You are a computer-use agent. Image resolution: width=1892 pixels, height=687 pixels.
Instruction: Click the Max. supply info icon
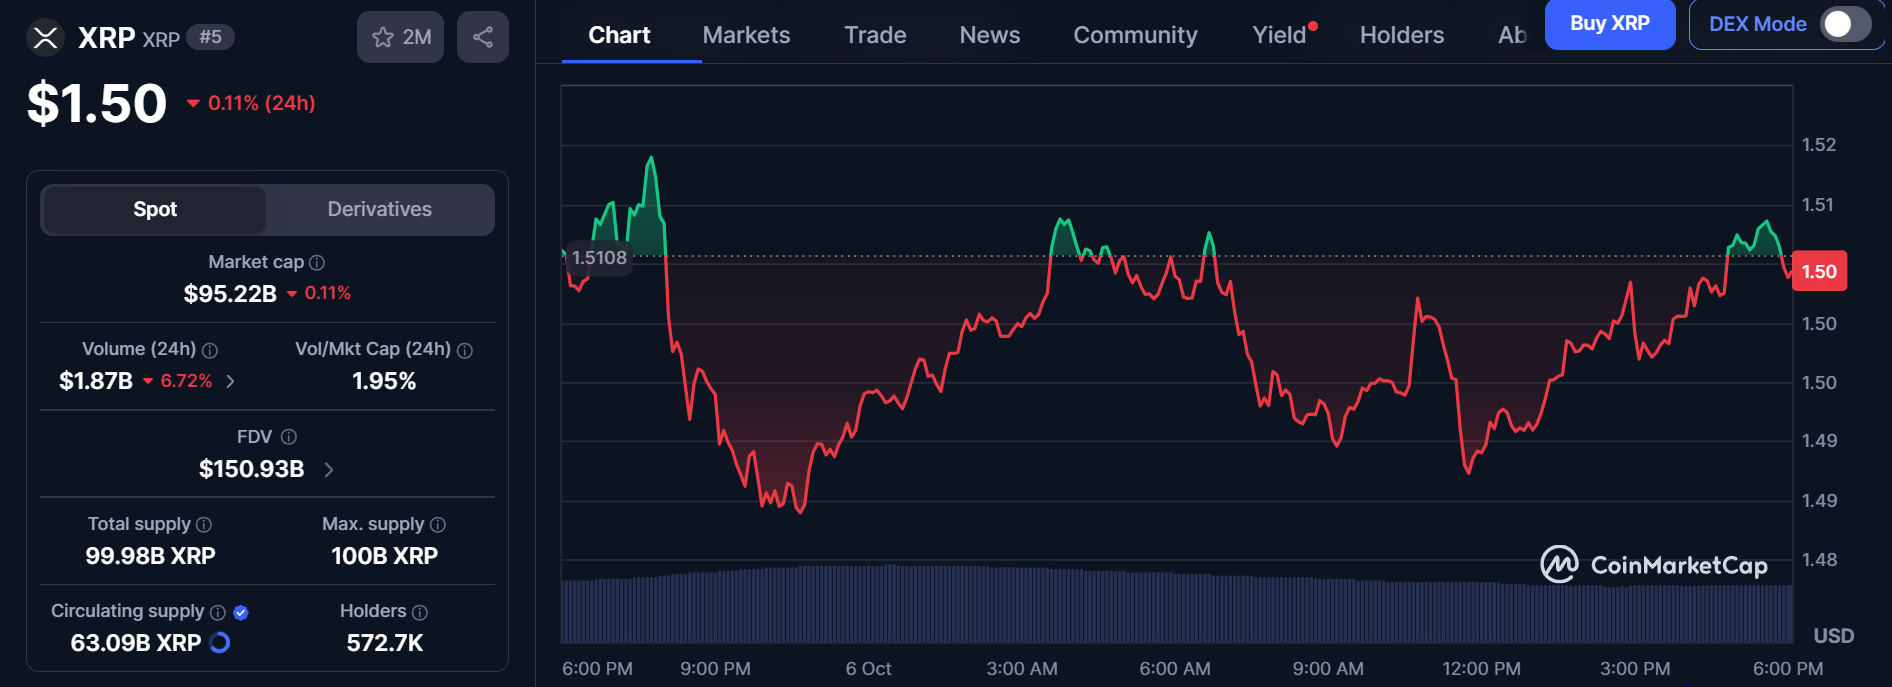438,525
